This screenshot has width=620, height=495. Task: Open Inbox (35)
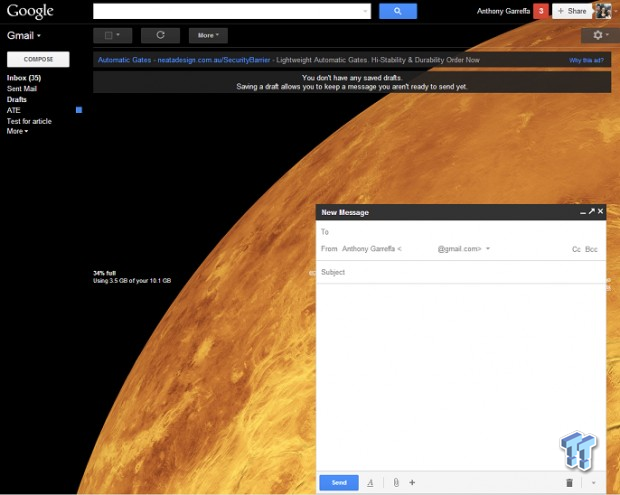(24, 78)
